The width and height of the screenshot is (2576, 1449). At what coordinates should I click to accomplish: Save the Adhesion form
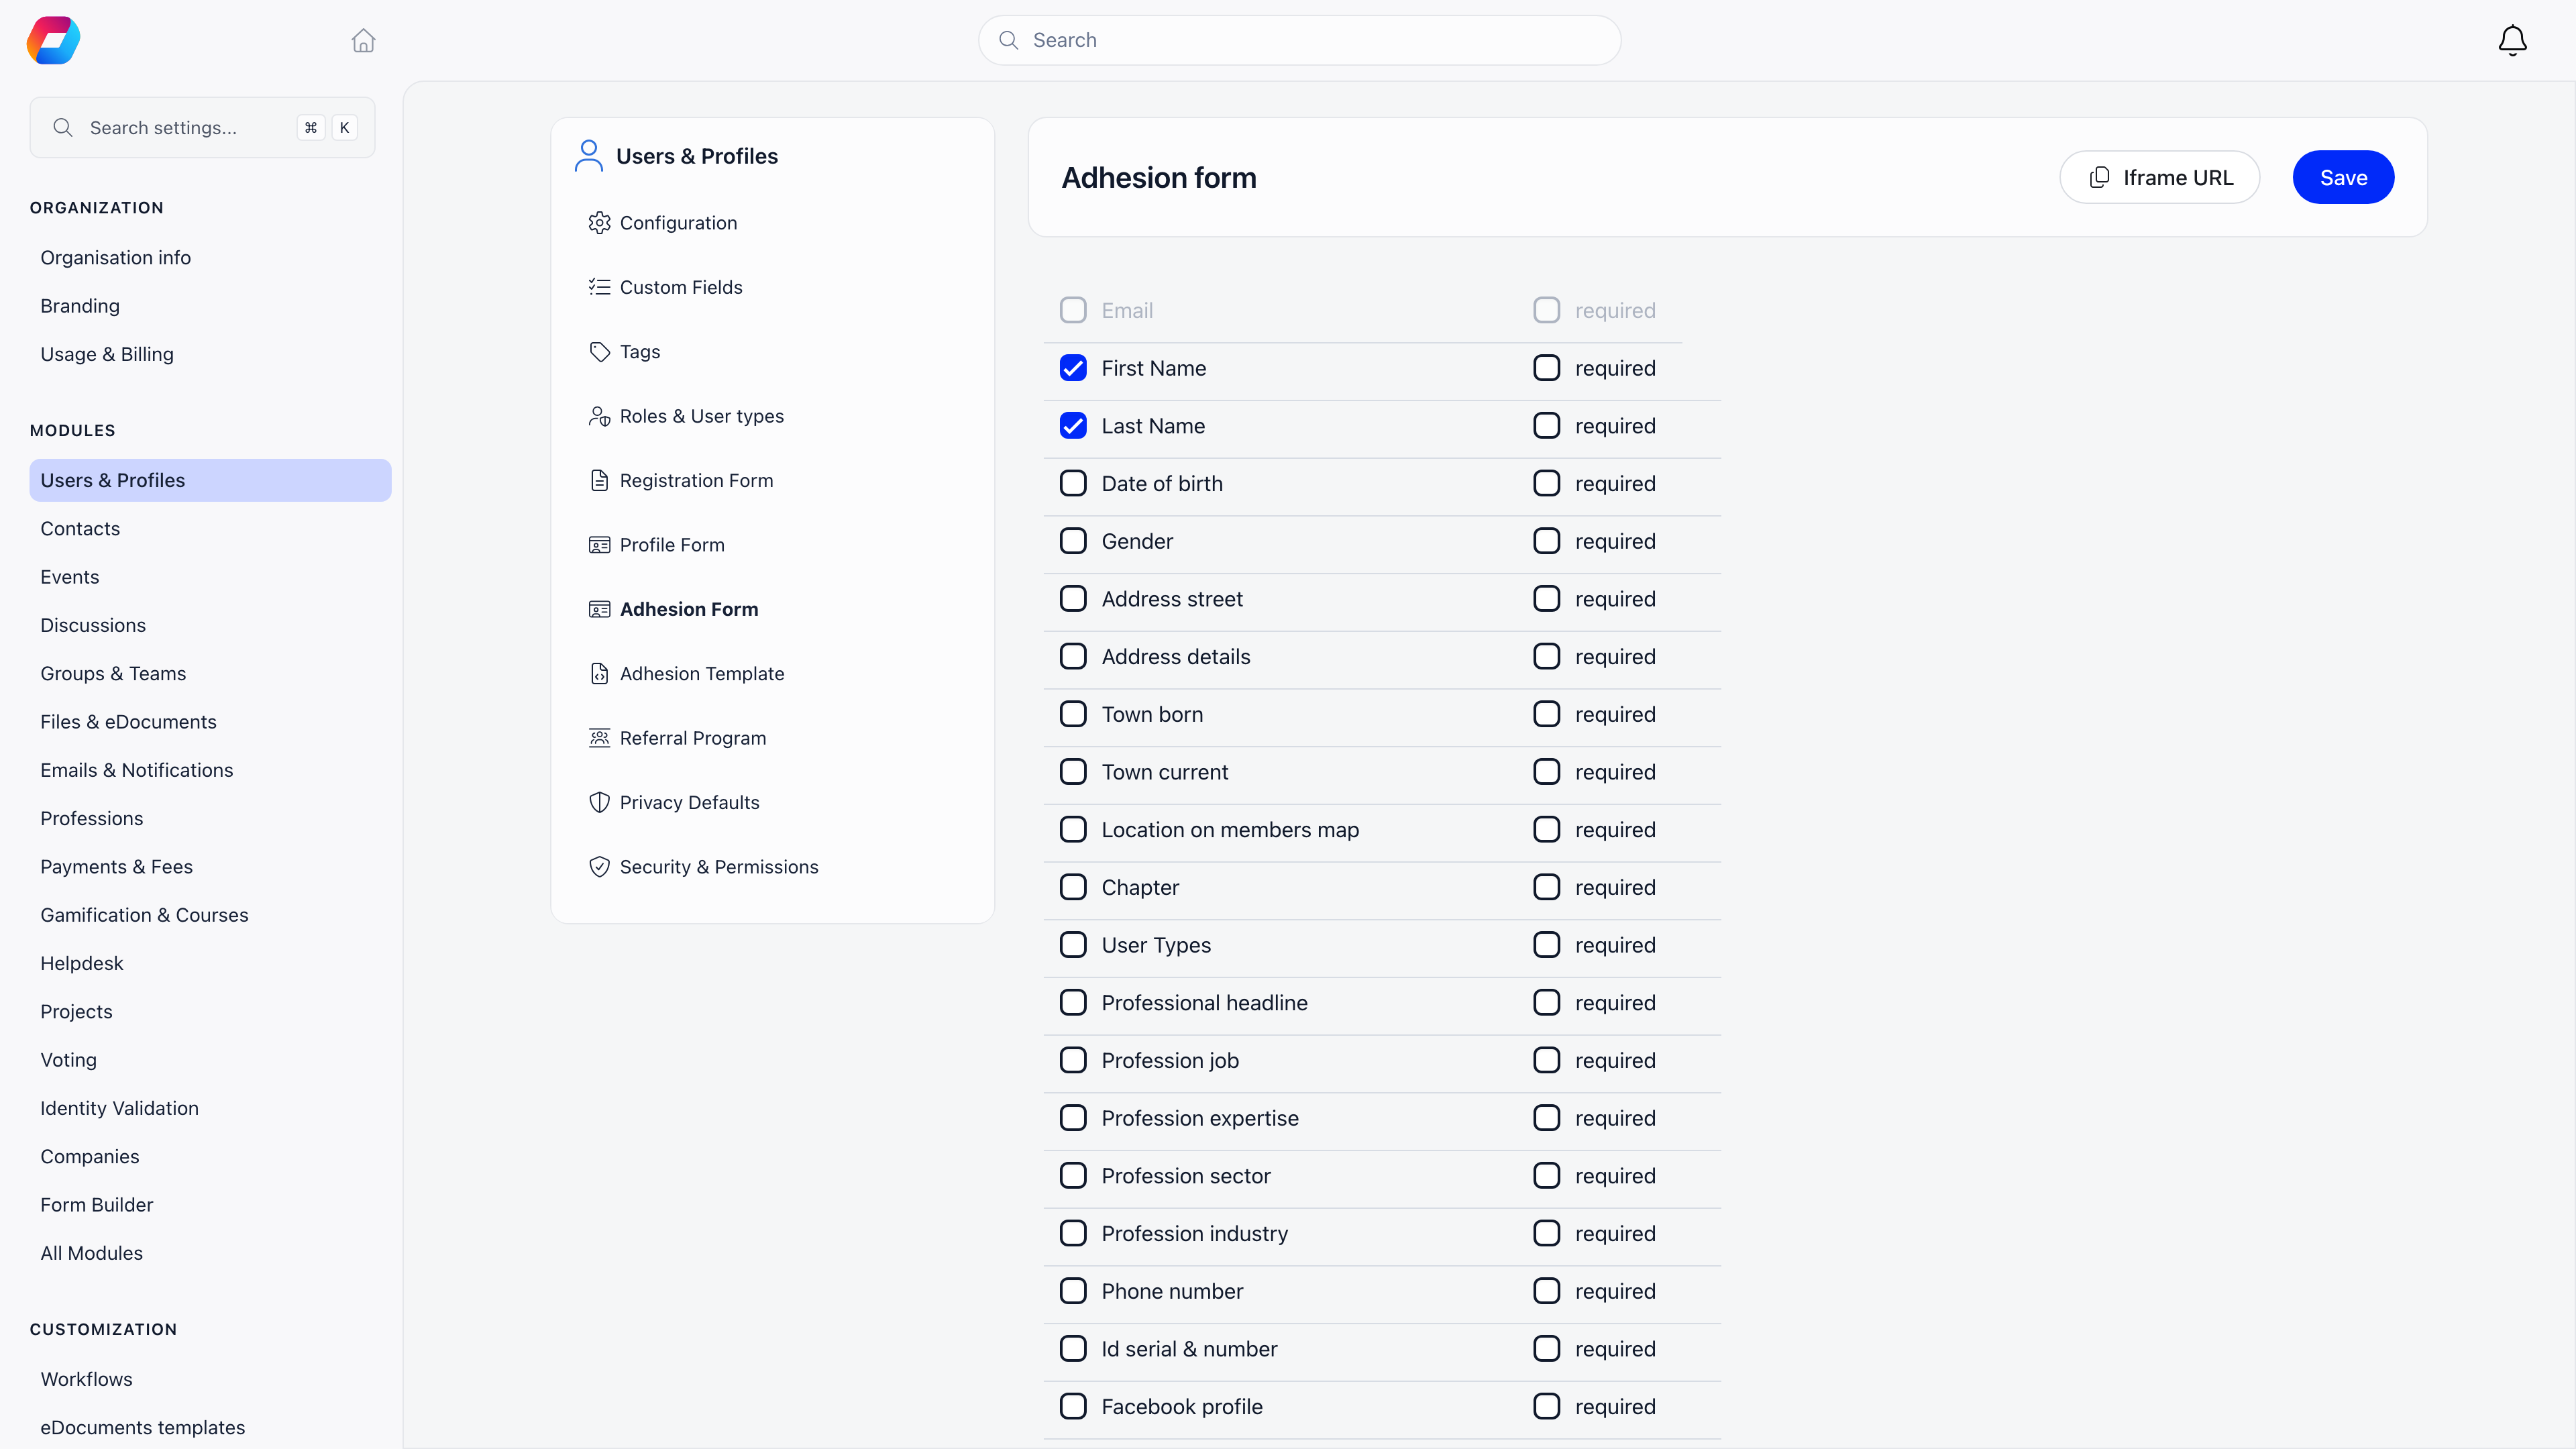click(2343, 177)
